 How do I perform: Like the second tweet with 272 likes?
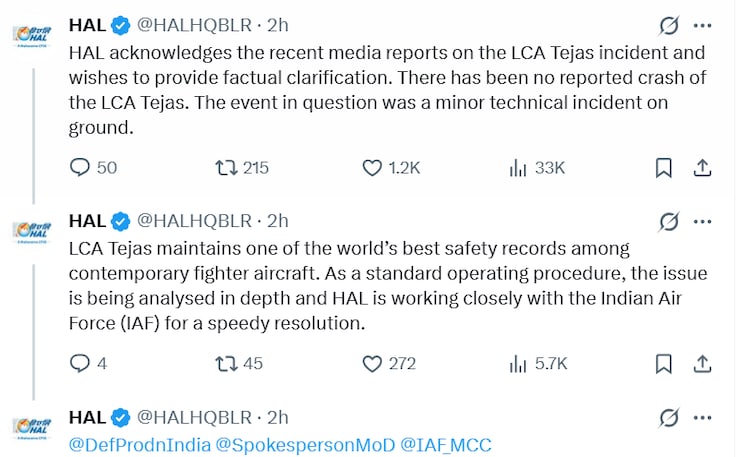click(x=372, y=363)
